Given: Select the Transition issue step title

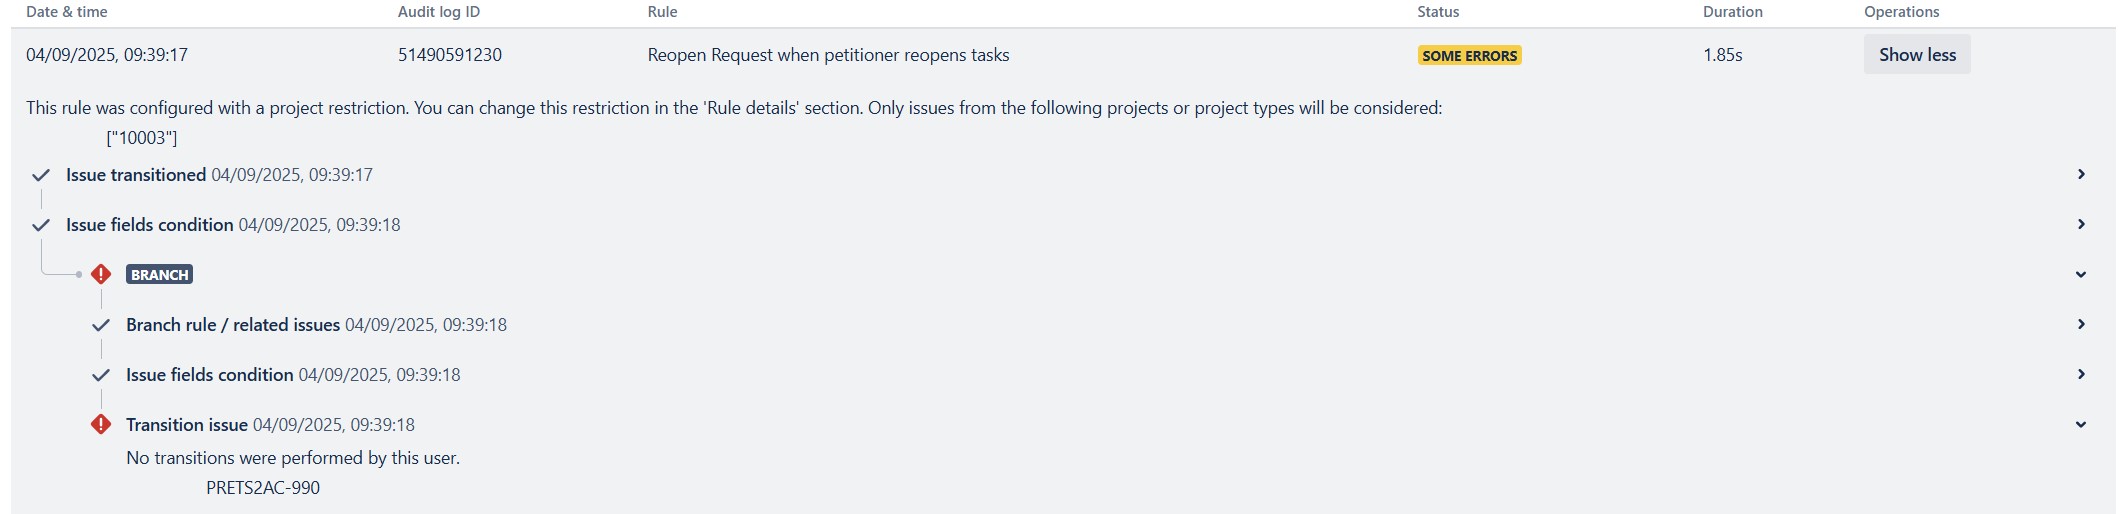Looking at the screenshot, I should point(187,425).
